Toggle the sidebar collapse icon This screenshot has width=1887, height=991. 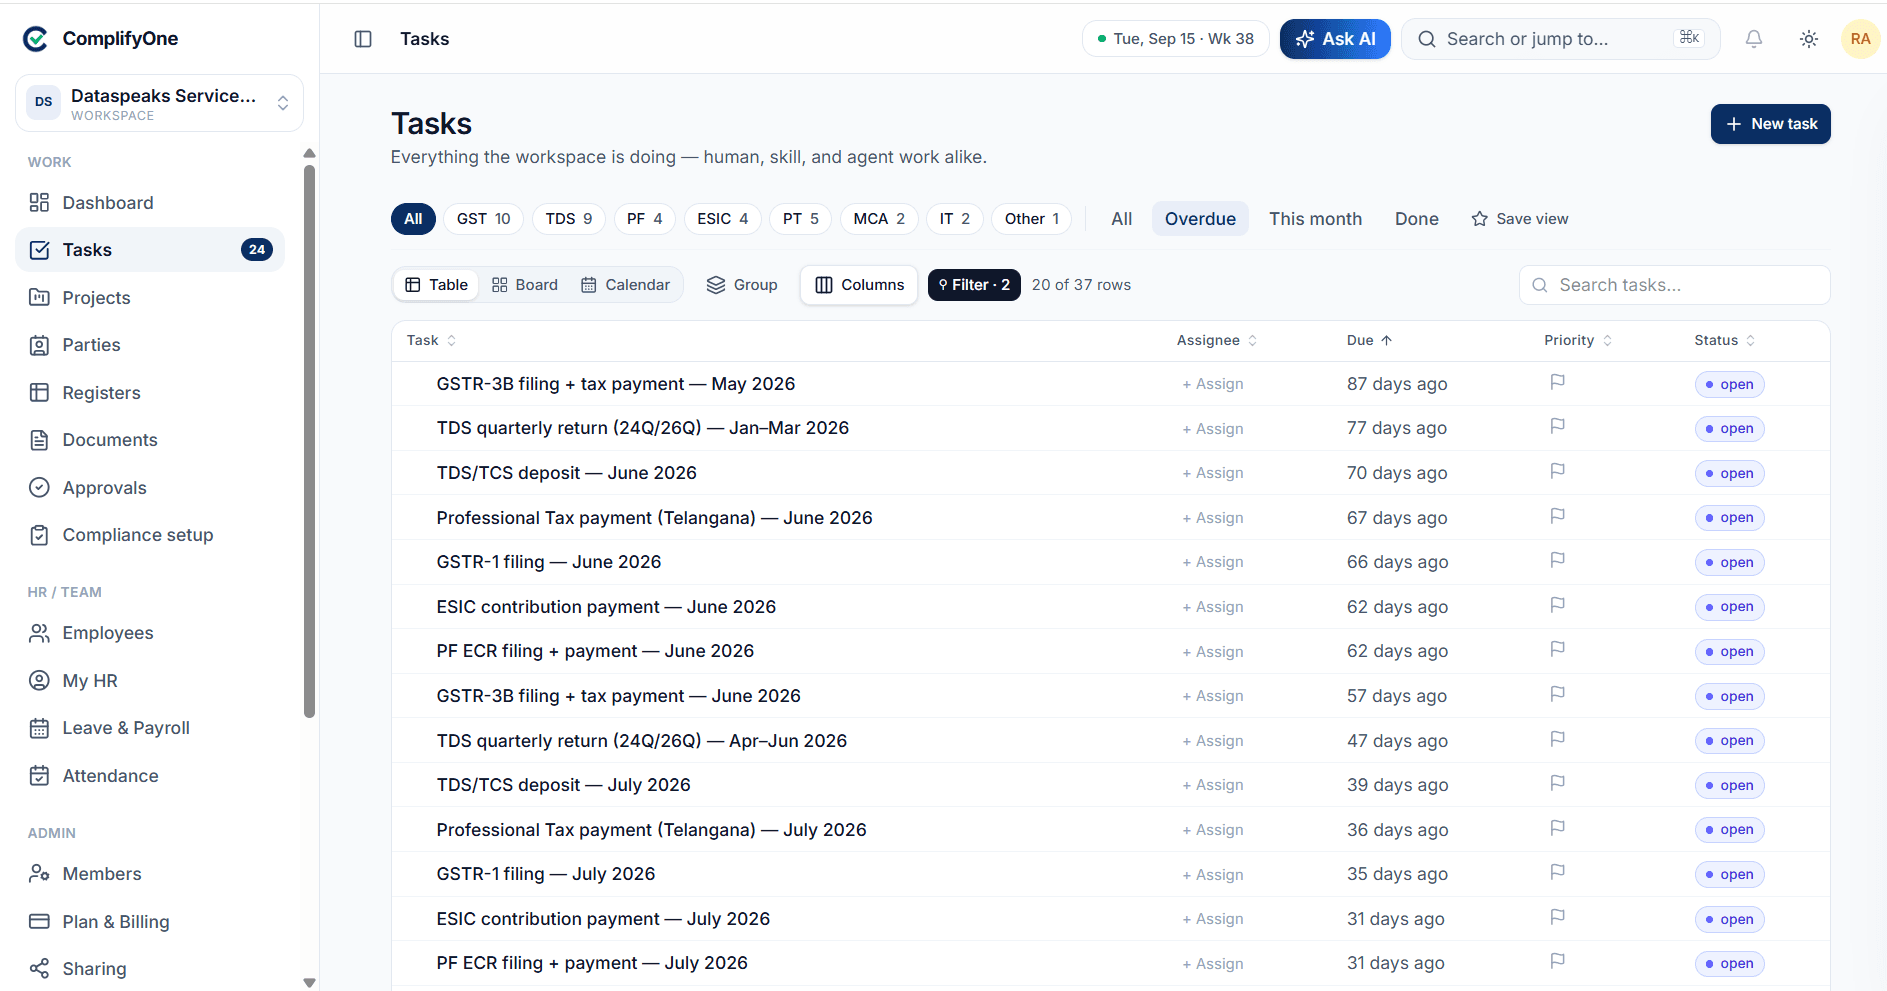point(363,39)
